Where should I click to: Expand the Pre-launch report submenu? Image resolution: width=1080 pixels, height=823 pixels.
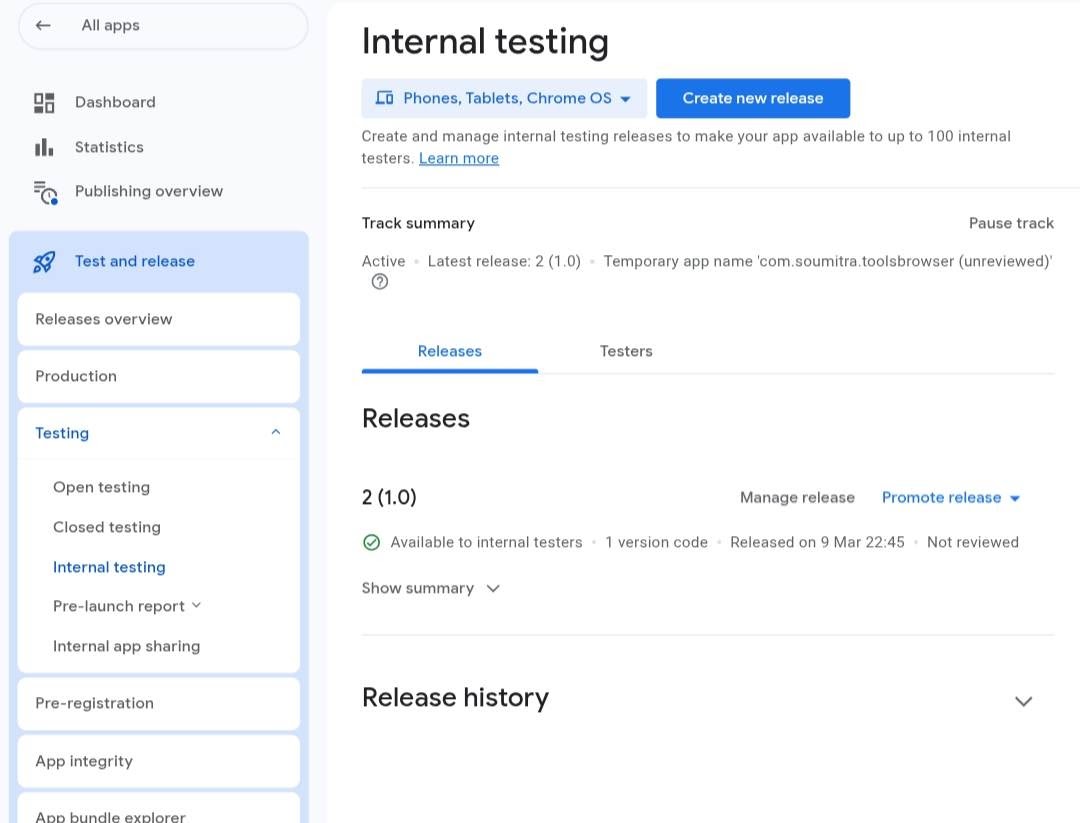196,605
